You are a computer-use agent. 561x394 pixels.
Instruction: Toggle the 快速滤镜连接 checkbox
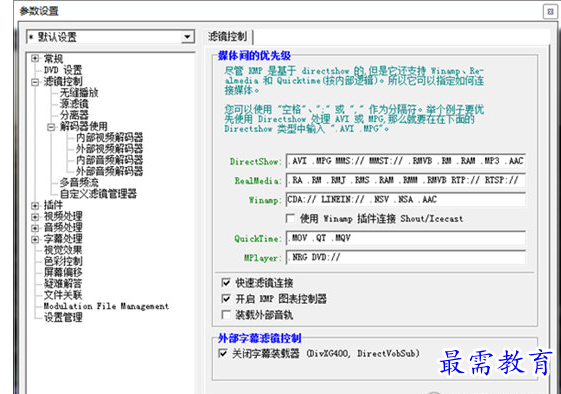click(226, 283)
